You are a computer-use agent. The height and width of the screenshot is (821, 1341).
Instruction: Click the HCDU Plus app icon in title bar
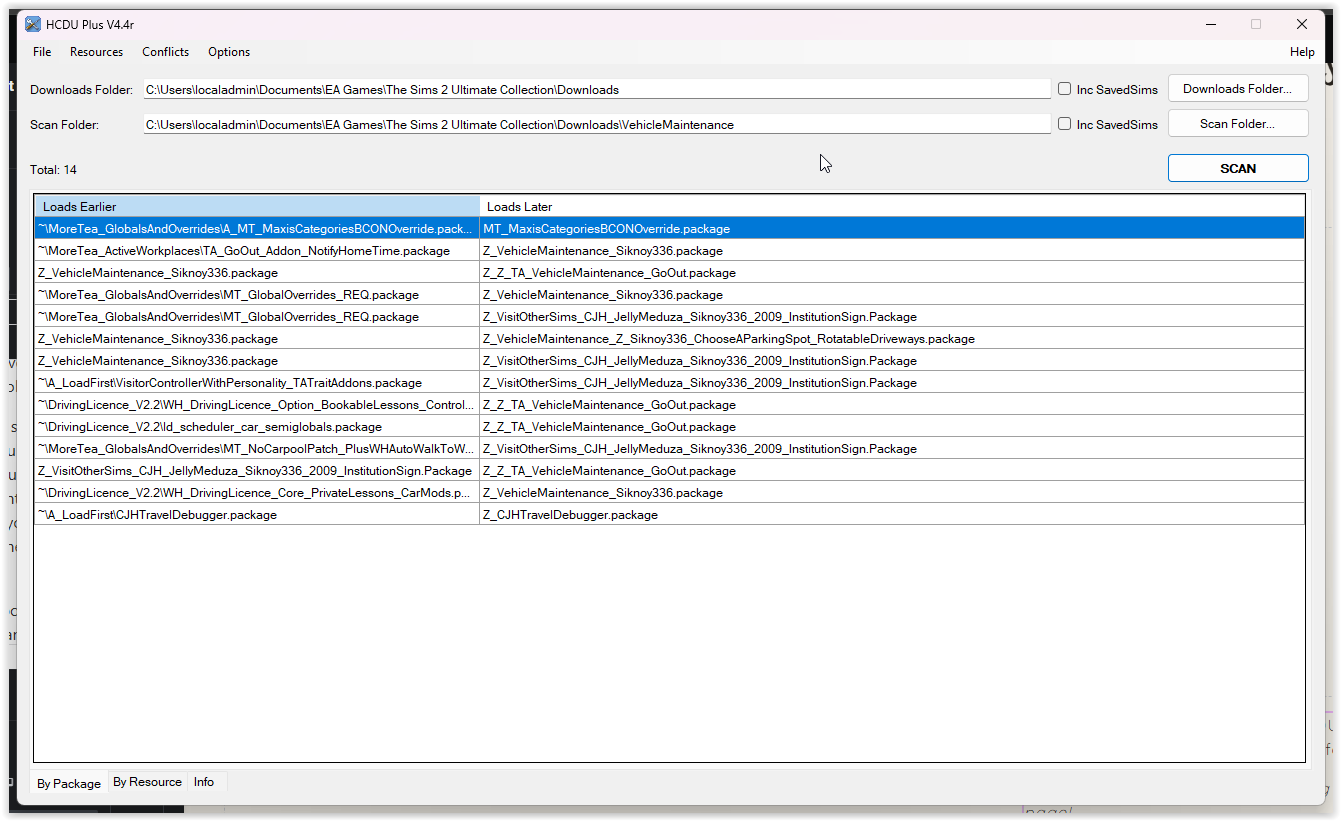click(33, 24)
